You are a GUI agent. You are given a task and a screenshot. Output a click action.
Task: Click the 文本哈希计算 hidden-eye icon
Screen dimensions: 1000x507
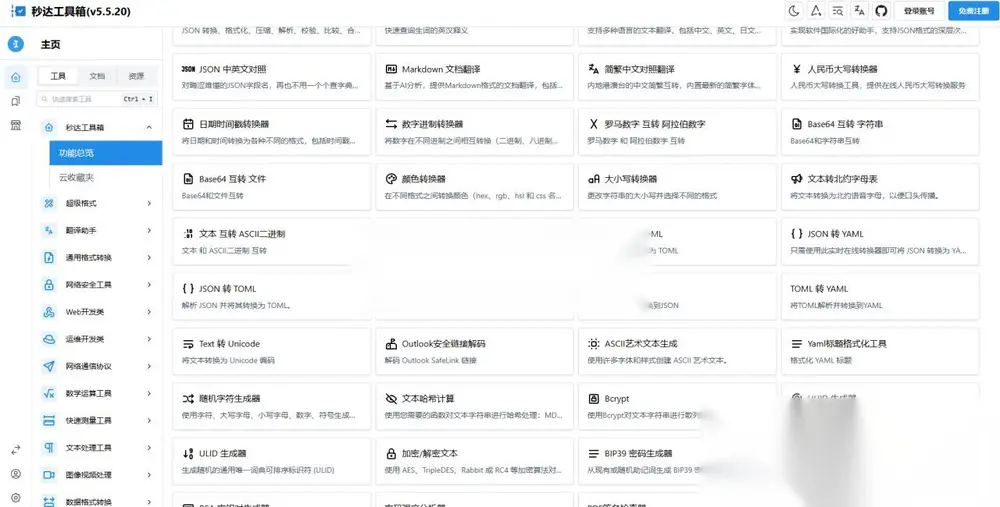(x=391, y=399)
